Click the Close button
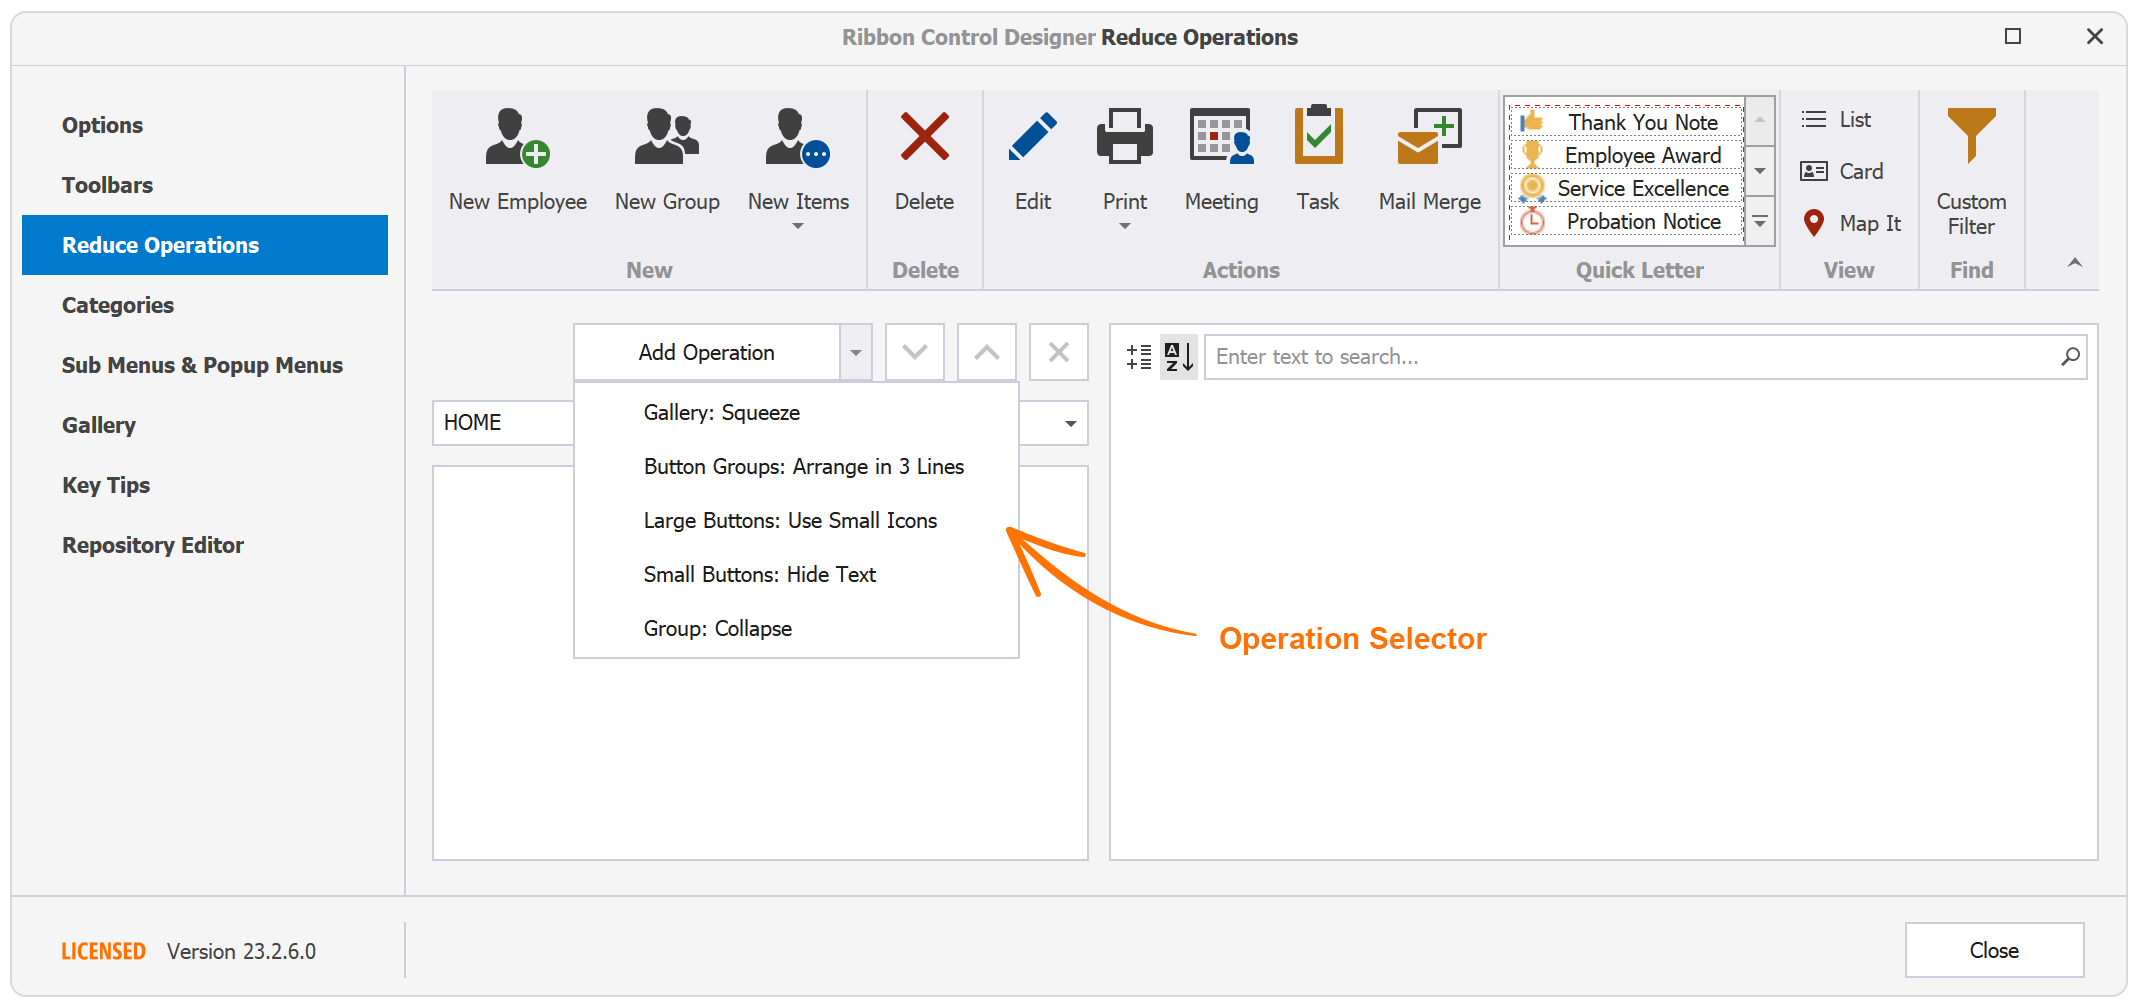The image size is (2138, 1008). [x=1994, y=950]
